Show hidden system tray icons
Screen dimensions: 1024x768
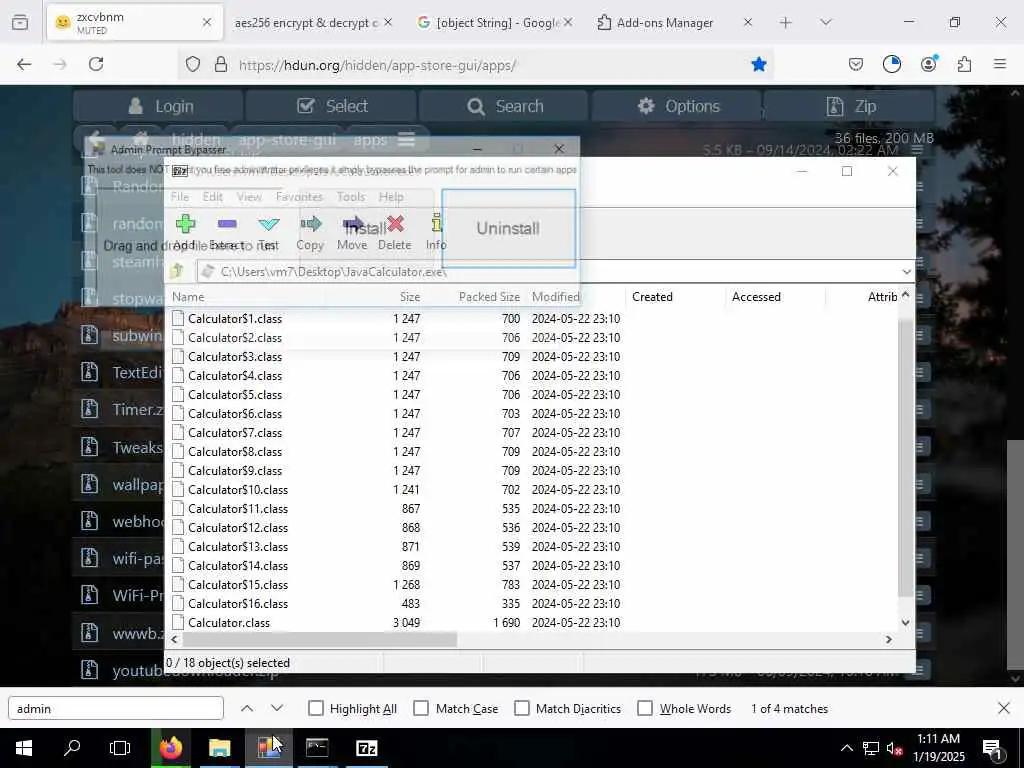point(846,748)
